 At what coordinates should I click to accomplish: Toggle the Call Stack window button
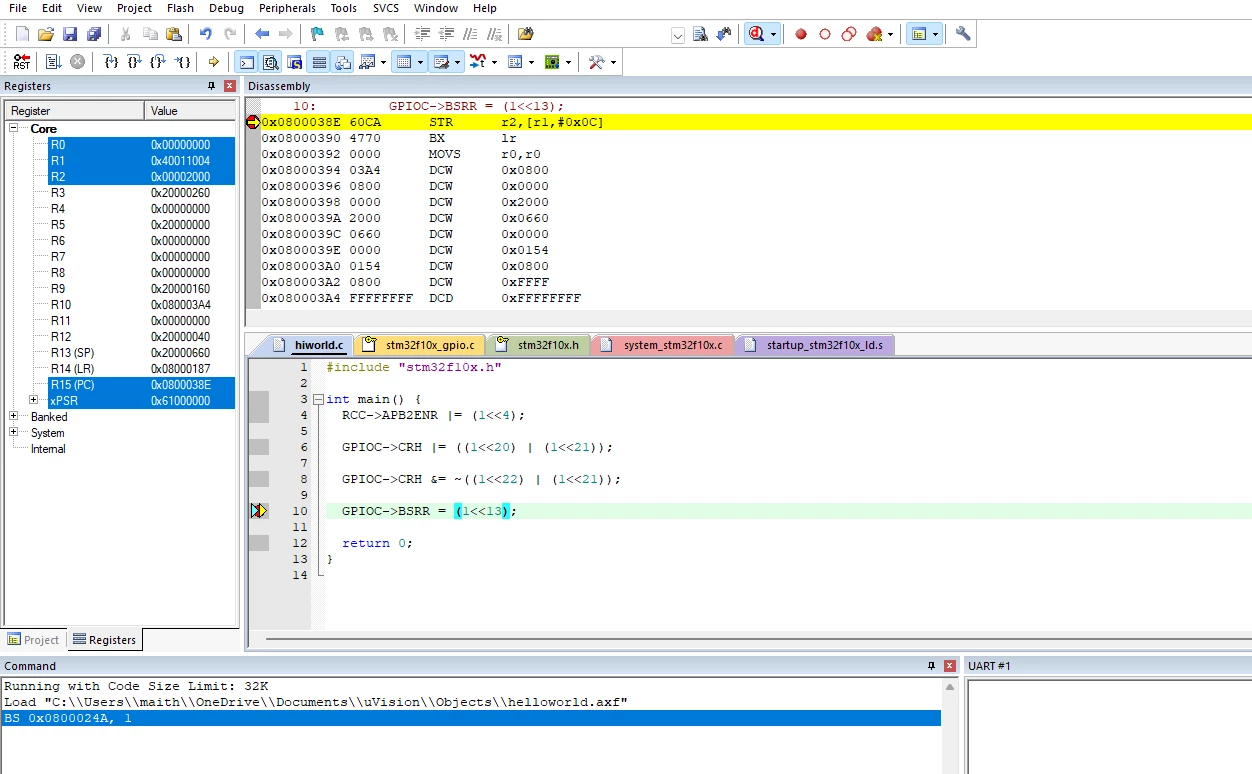coord(342,62)
